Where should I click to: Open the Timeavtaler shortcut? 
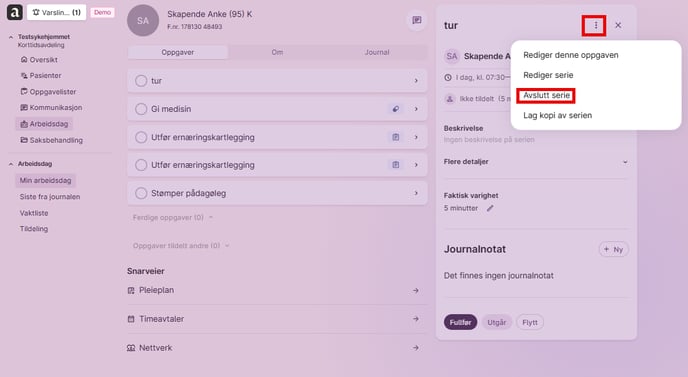click(277, 319)
